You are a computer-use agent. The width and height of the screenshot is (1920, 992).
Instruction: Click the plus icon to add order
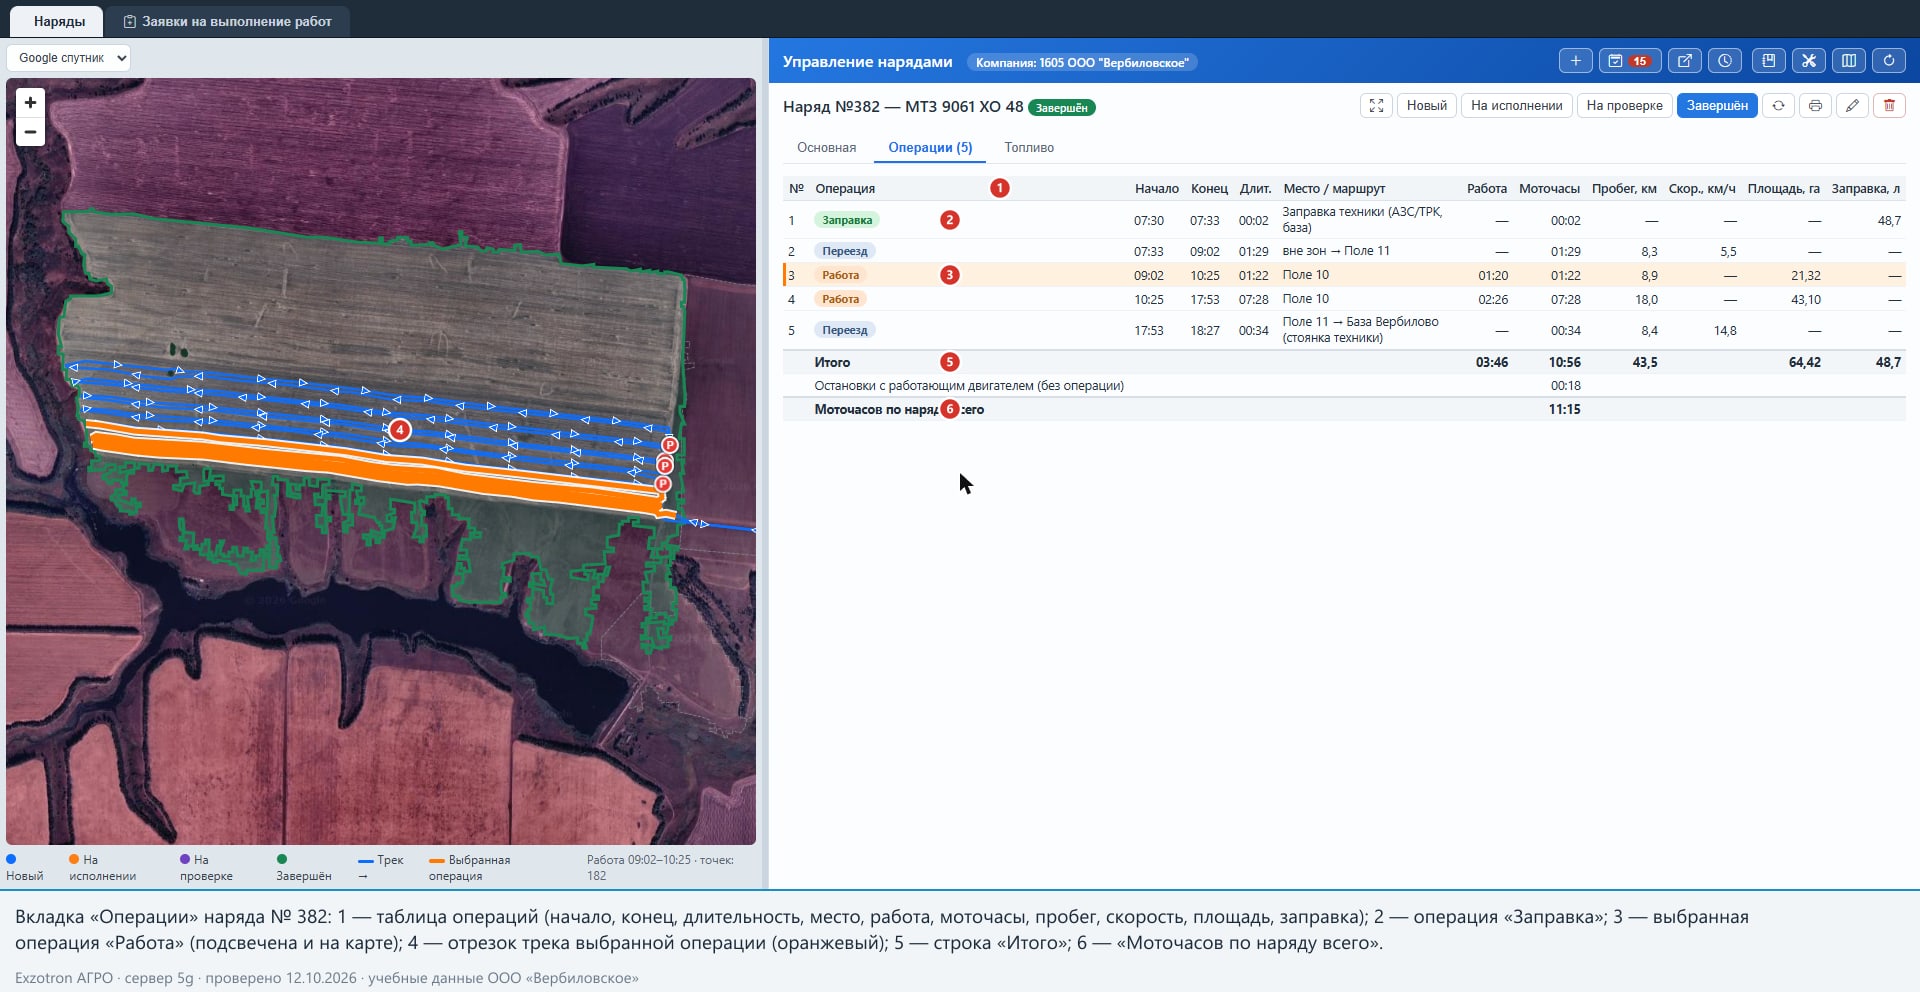coord(1575,61)
